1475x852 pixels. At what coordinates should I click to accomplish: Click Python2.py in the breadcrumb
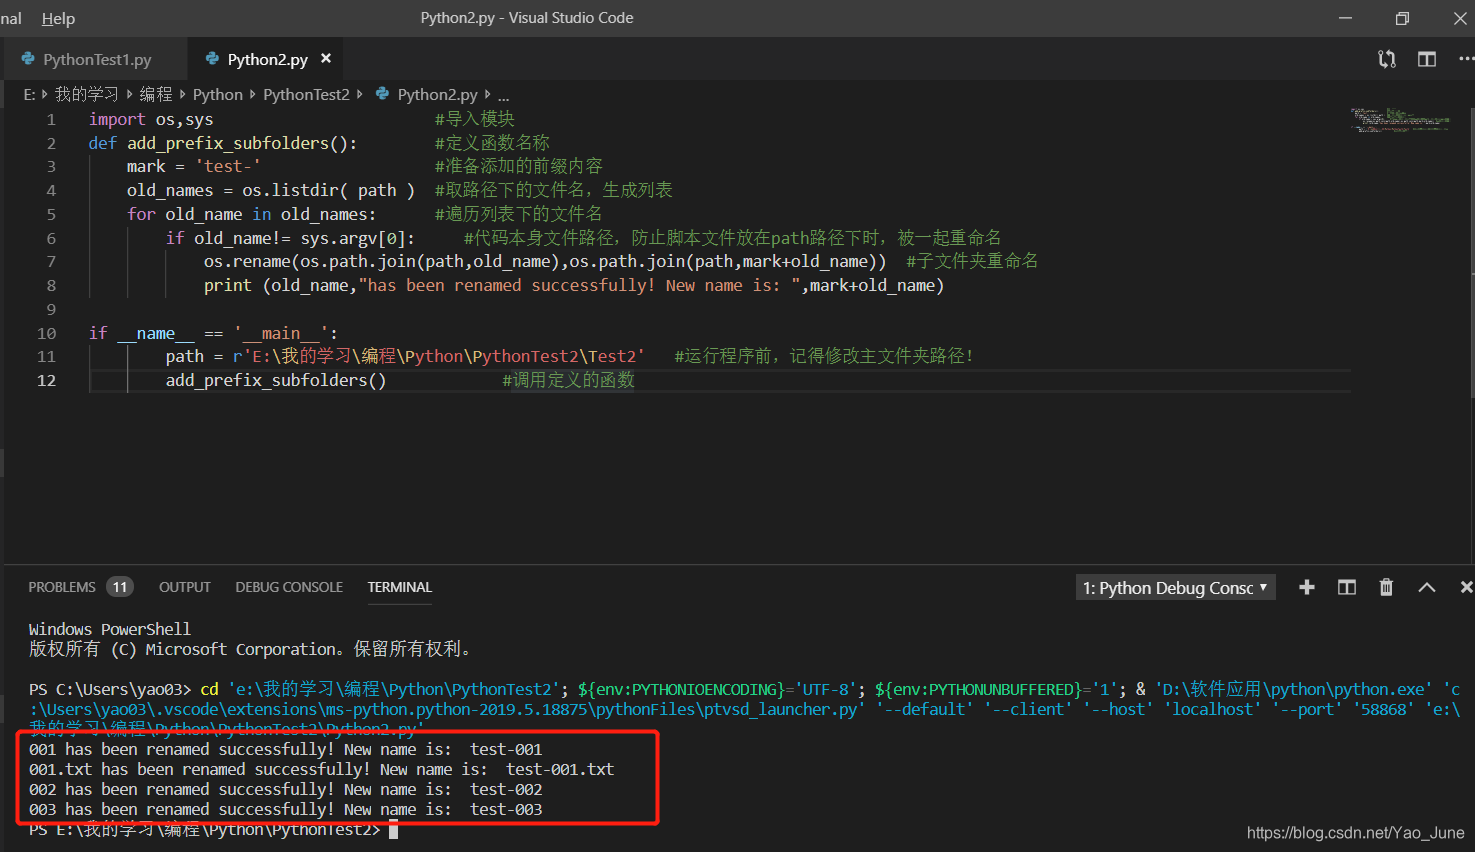pos(437,94)
